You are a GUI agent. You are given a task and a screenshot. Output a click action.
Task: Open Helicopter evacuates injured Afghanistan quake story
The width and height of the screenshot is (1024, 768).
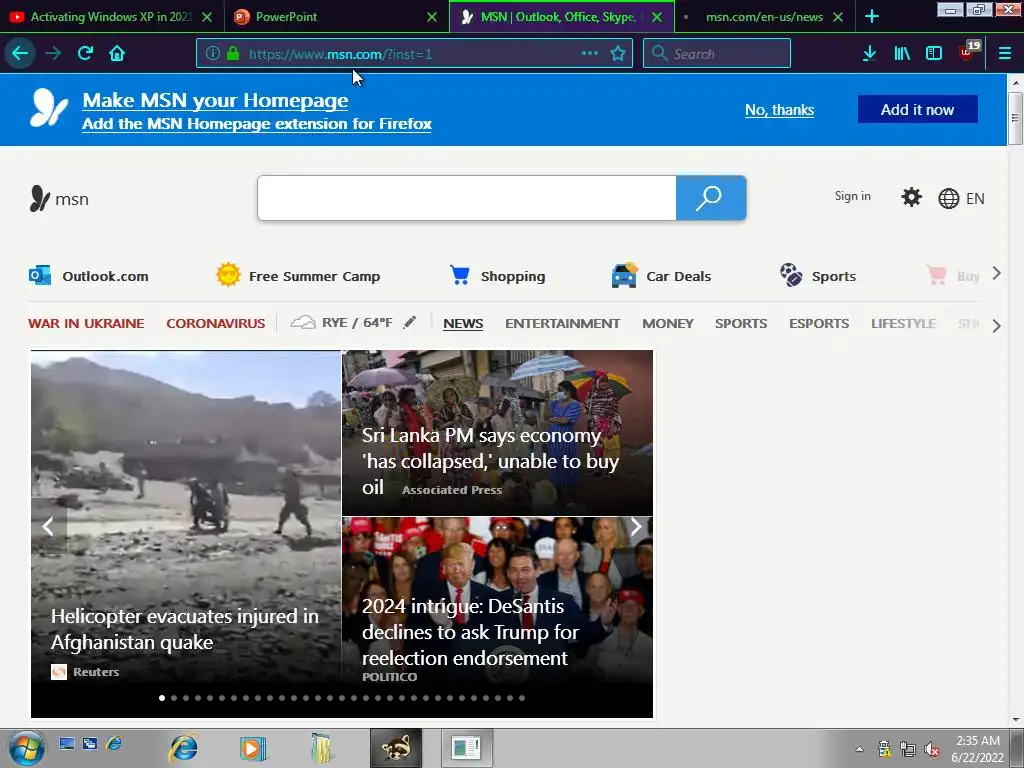tap(185, 629)
